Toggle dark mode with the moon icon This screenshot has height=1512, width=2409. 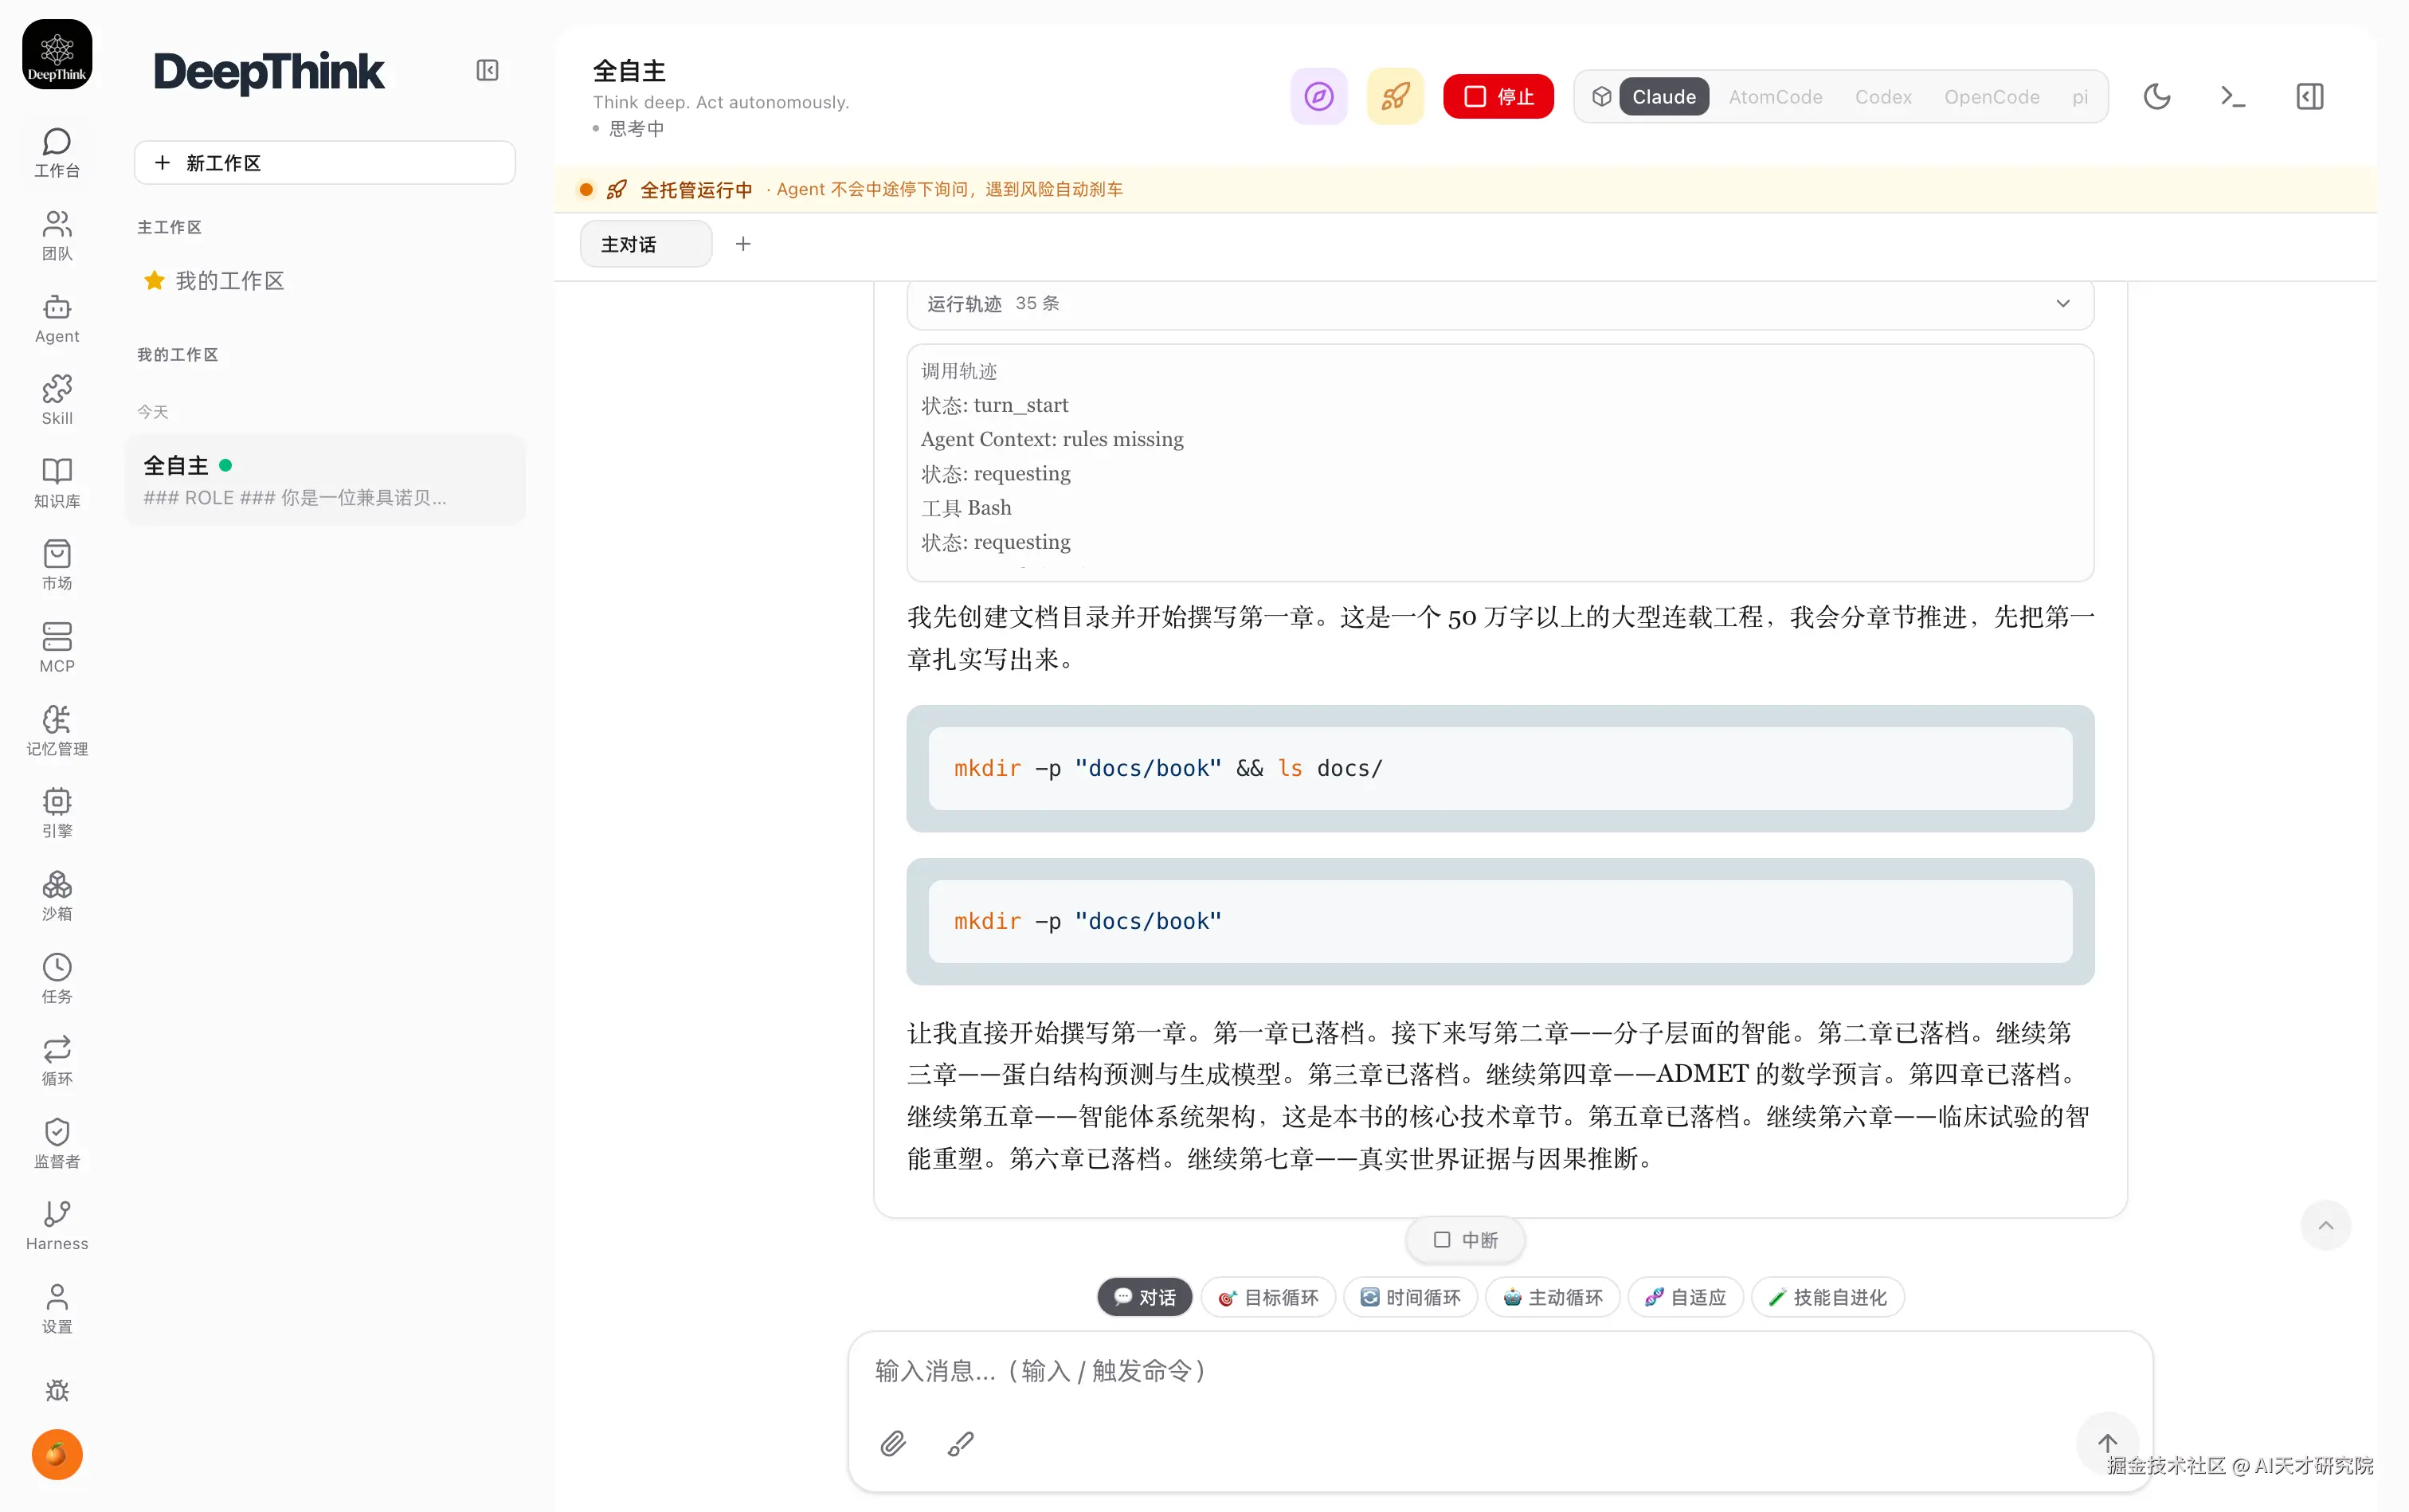point(2157,96)
